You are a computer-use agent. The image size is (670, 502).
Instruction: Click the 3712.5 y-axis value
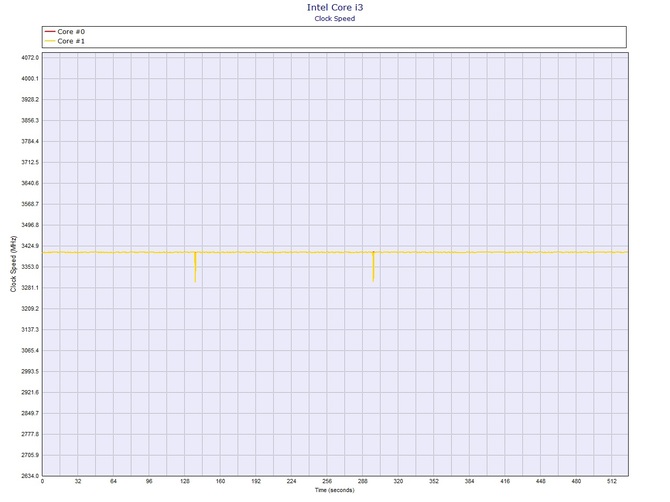tap(30, 162)
